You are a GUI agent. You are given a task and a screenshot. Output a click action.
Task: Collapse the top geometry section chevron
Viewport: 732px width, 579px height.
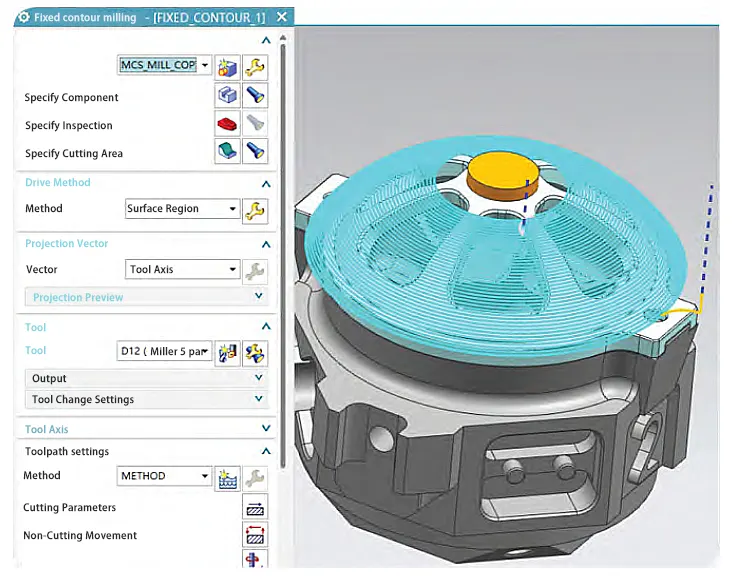click(266, 41)
